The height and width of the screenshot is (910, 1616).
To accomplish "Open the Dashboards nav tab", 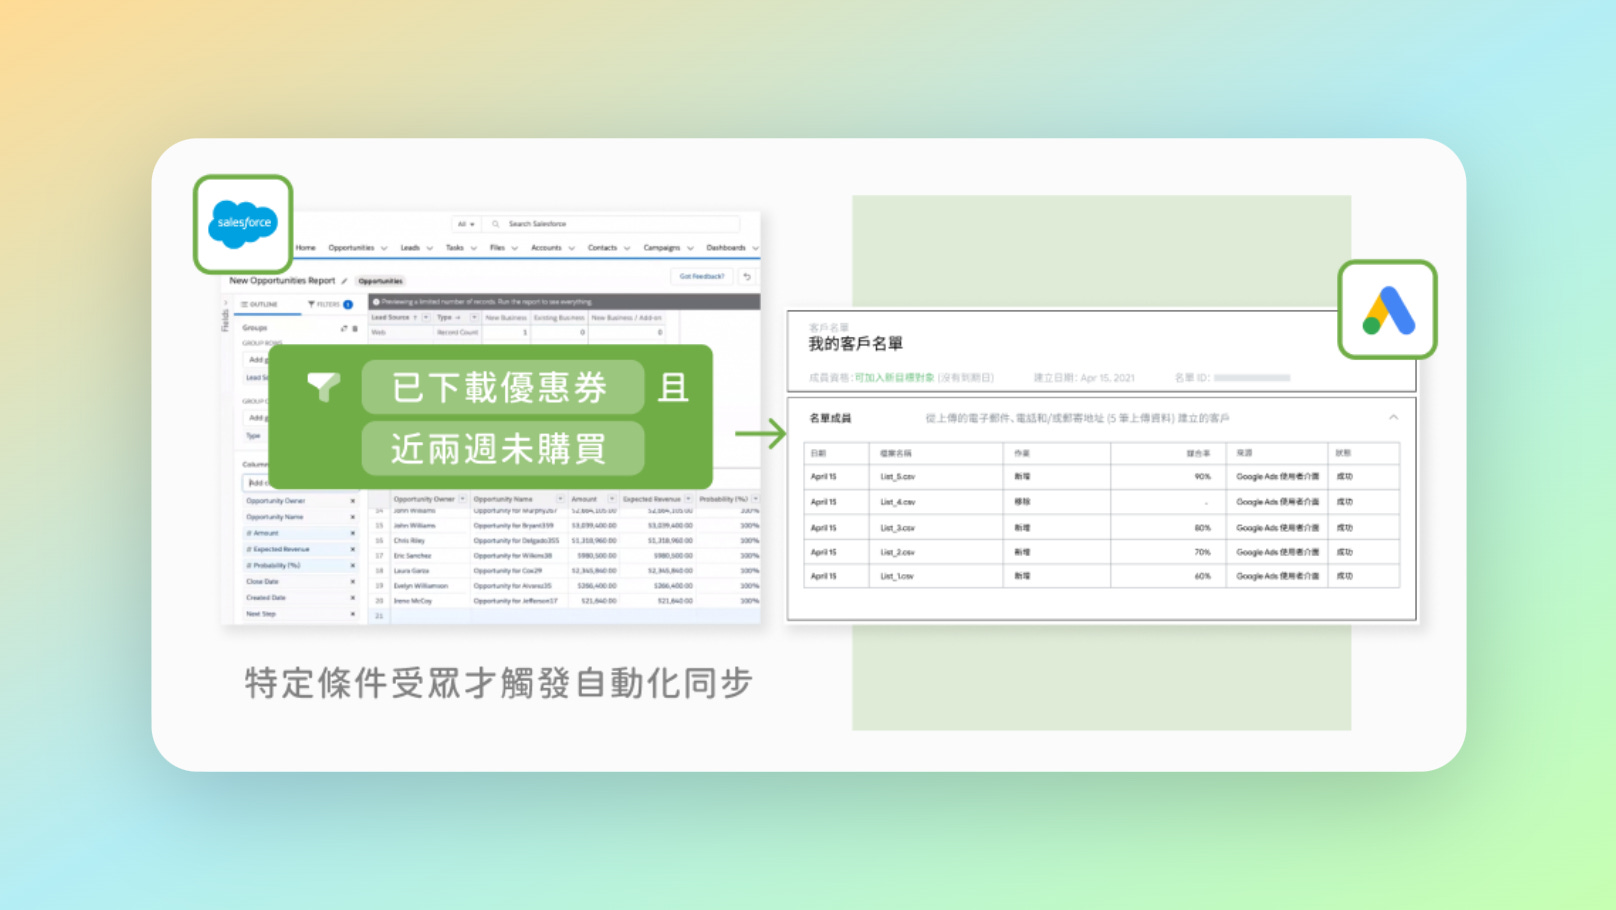I will [x=726, y=248].
